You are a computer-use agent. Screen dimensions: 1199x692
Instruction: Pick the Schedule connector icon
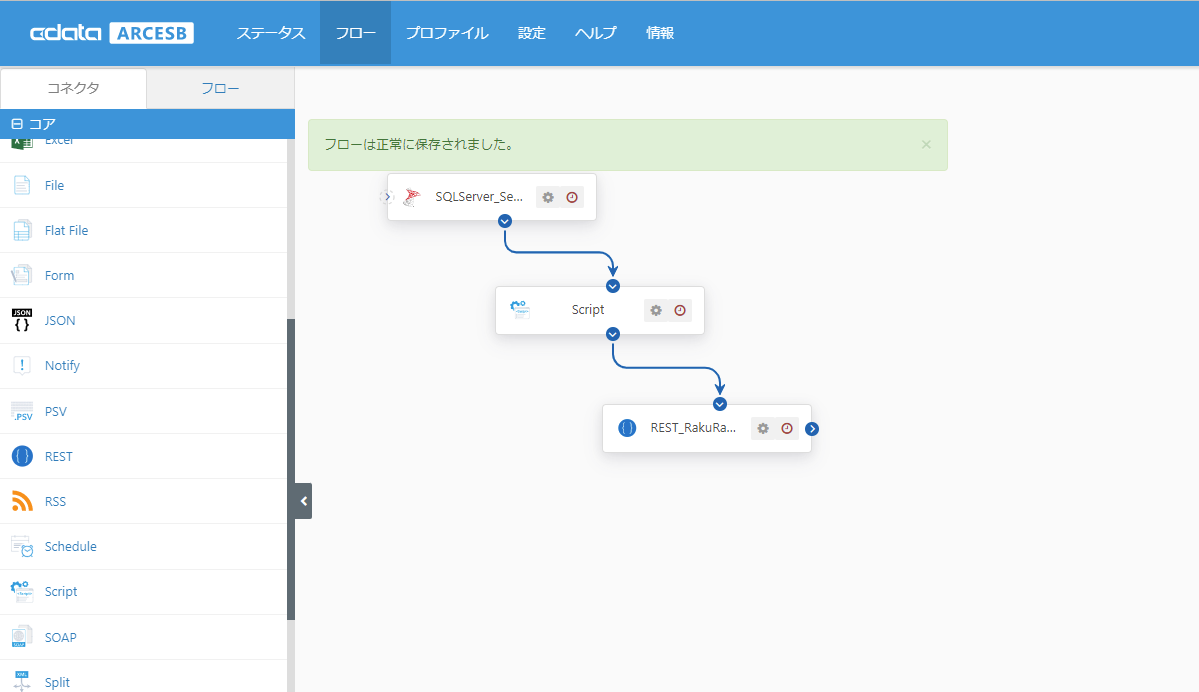pyautogui.click(x=22, y=547)
